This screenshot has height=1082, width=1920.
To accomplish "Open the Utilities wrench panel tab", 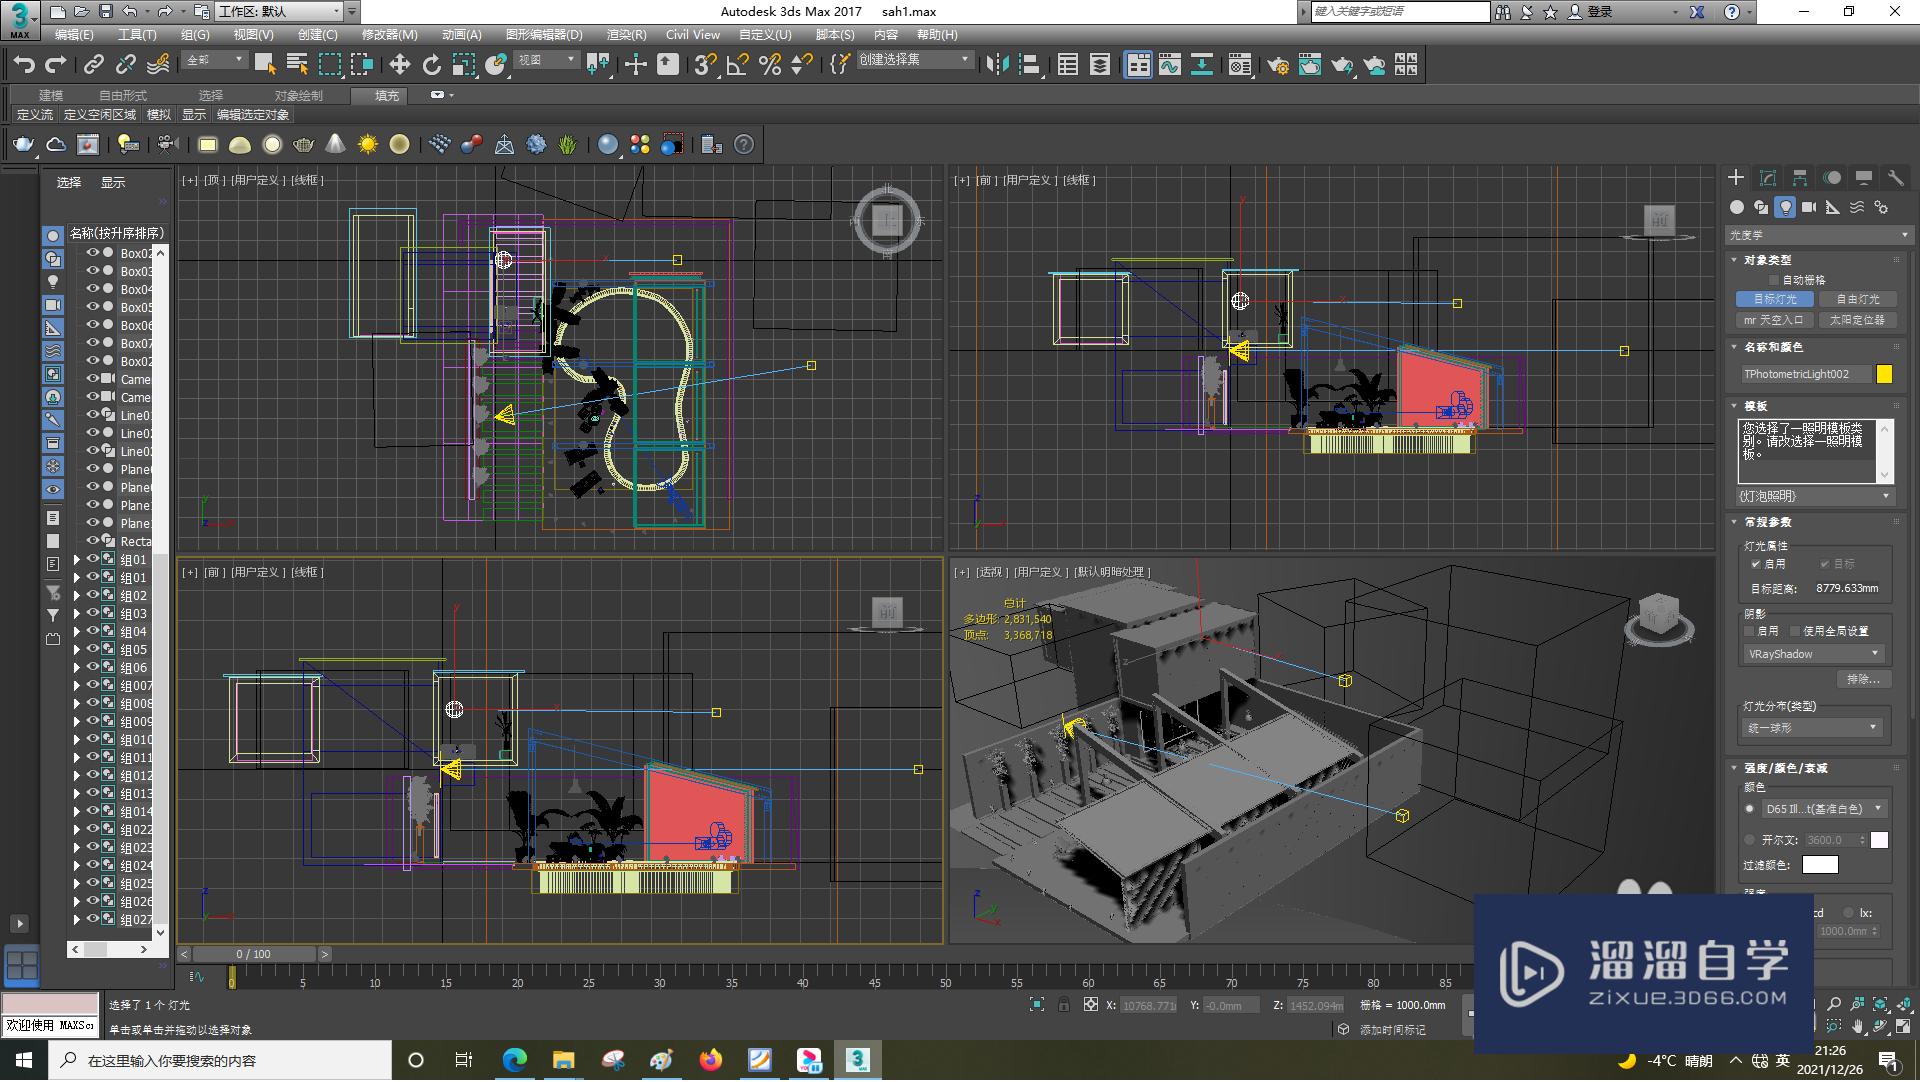I will point(1895,177).
